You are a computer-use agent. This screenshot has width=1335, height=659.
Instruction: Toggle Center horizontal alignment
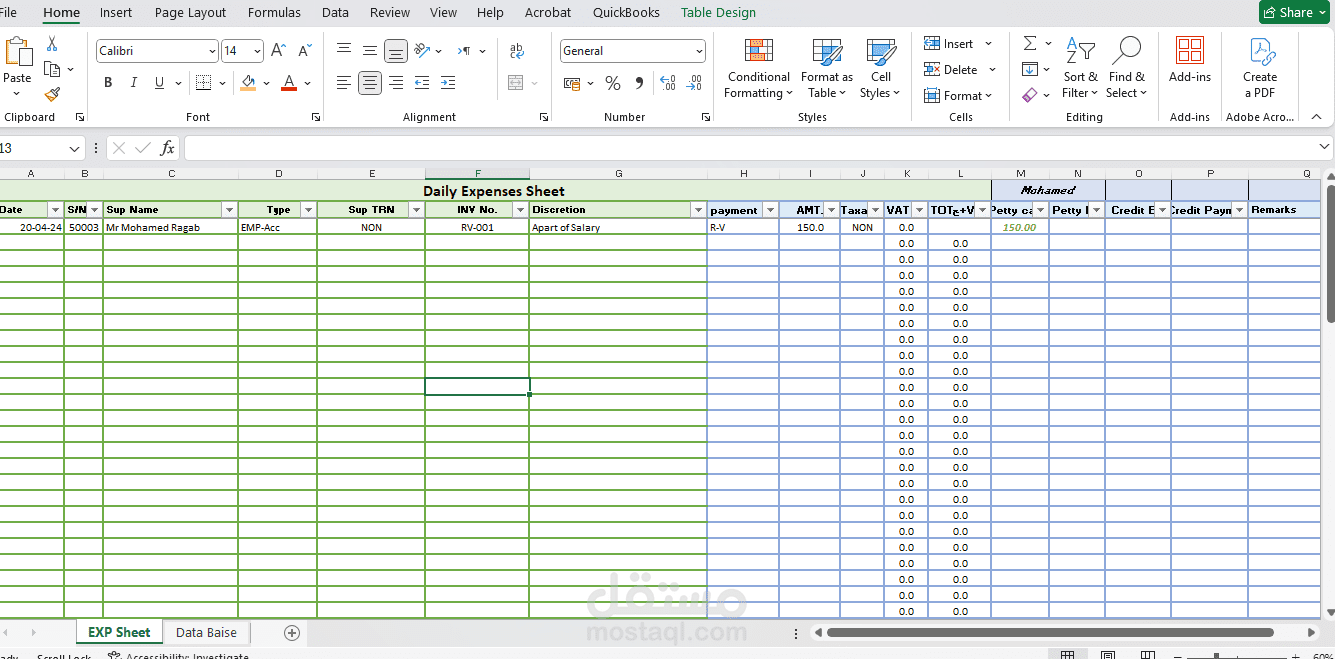tap(370, 83)
